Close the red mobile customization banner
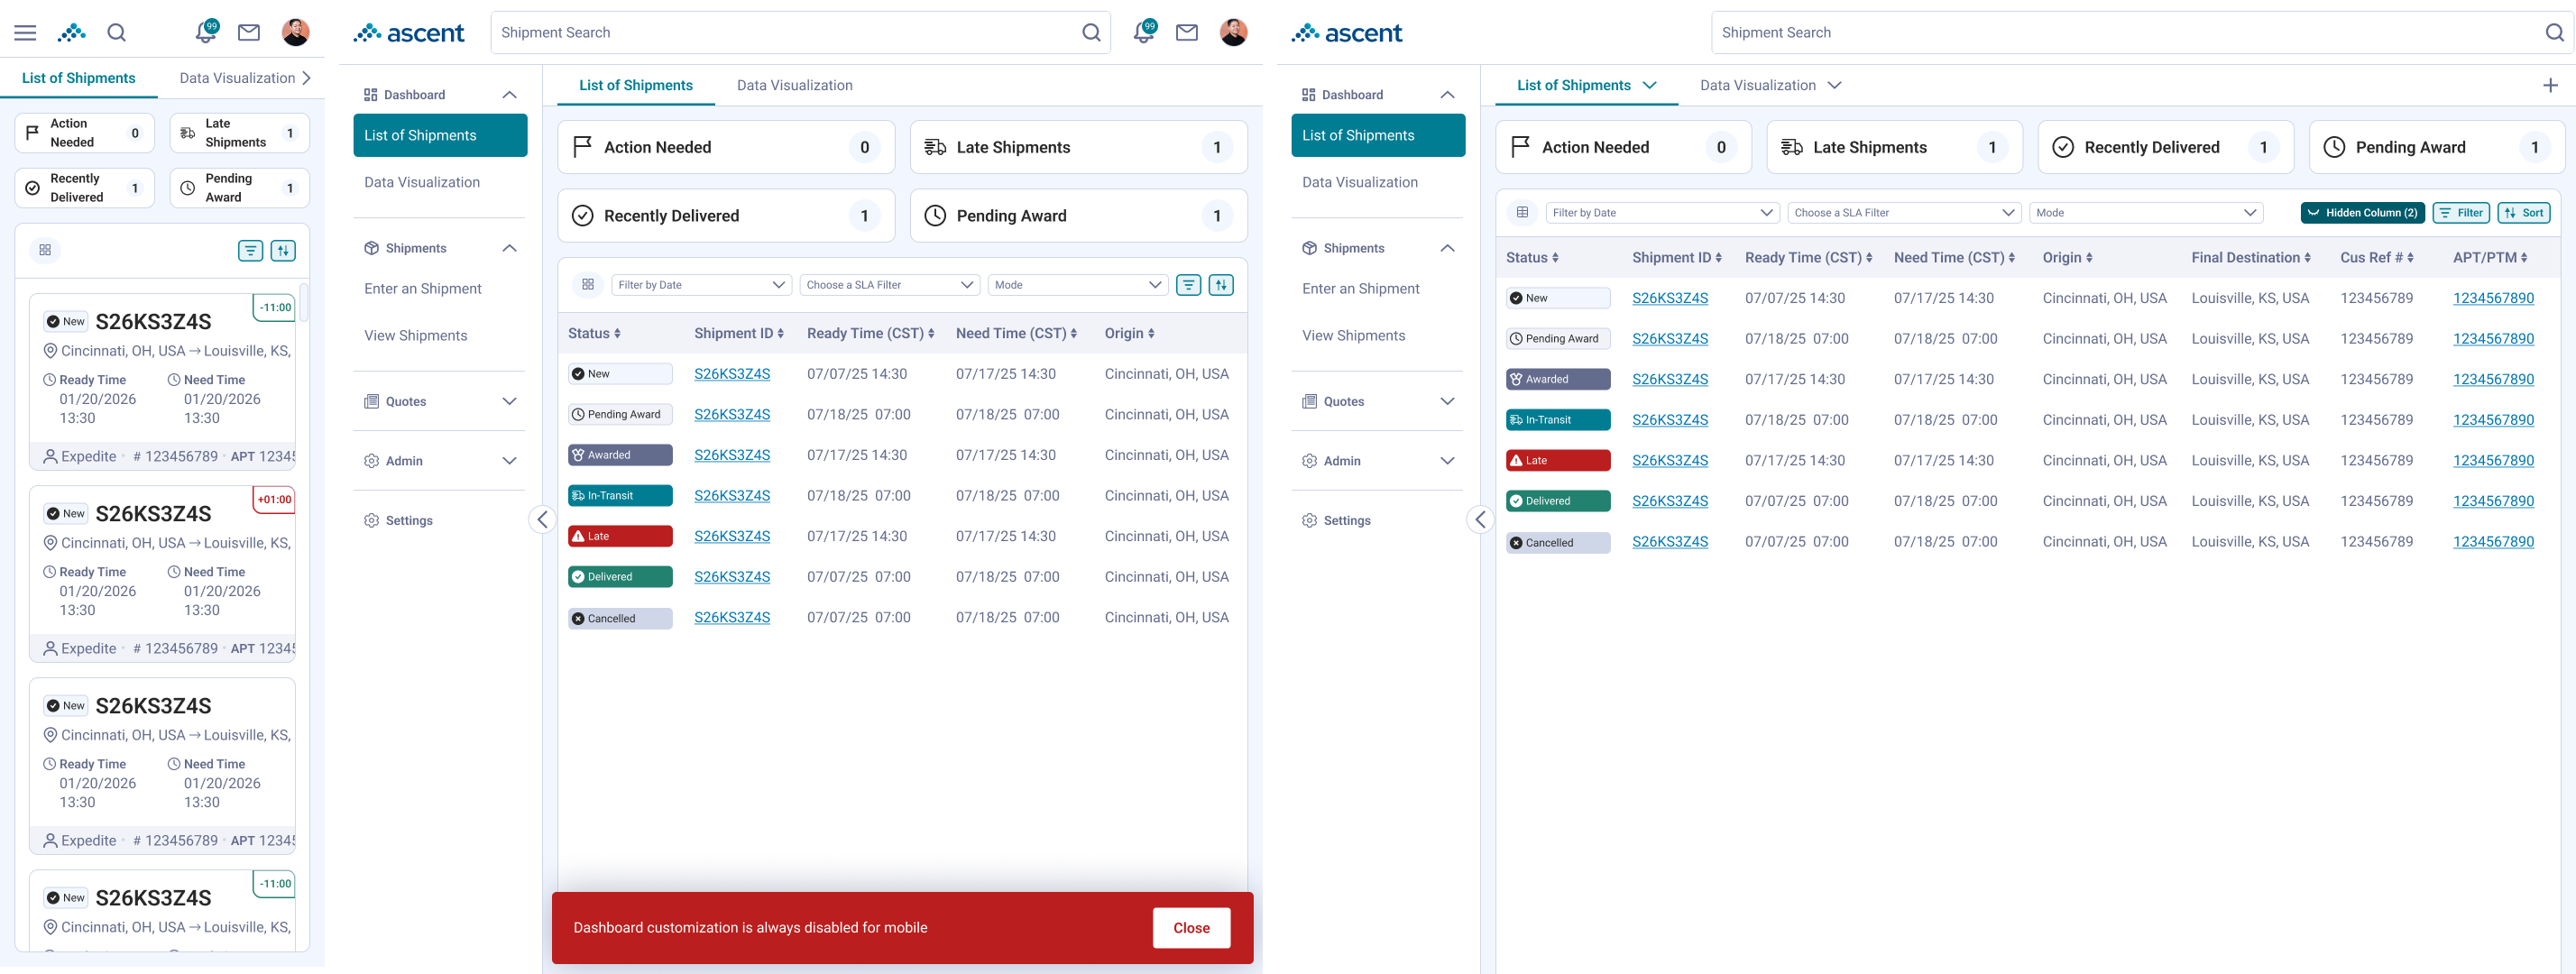This screenshot has height=974, width=2576. (1191, 928)
